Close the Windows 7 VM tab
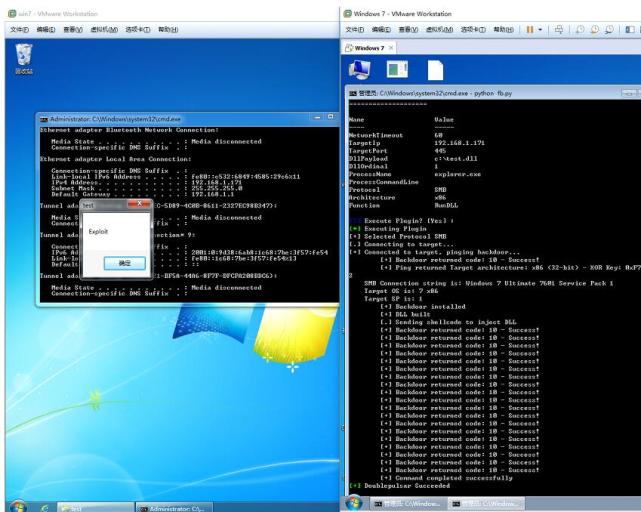Viewport: 641px width, 512px height. [391, 48]
